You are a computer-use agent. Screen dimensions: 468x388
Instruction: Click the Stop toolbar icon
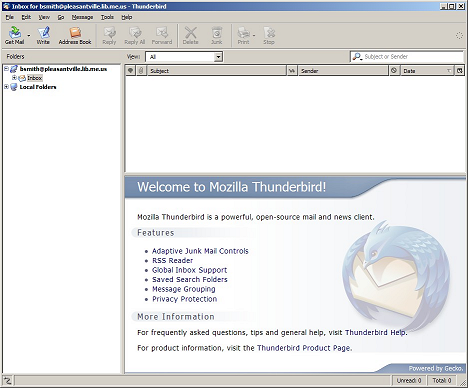269,35
